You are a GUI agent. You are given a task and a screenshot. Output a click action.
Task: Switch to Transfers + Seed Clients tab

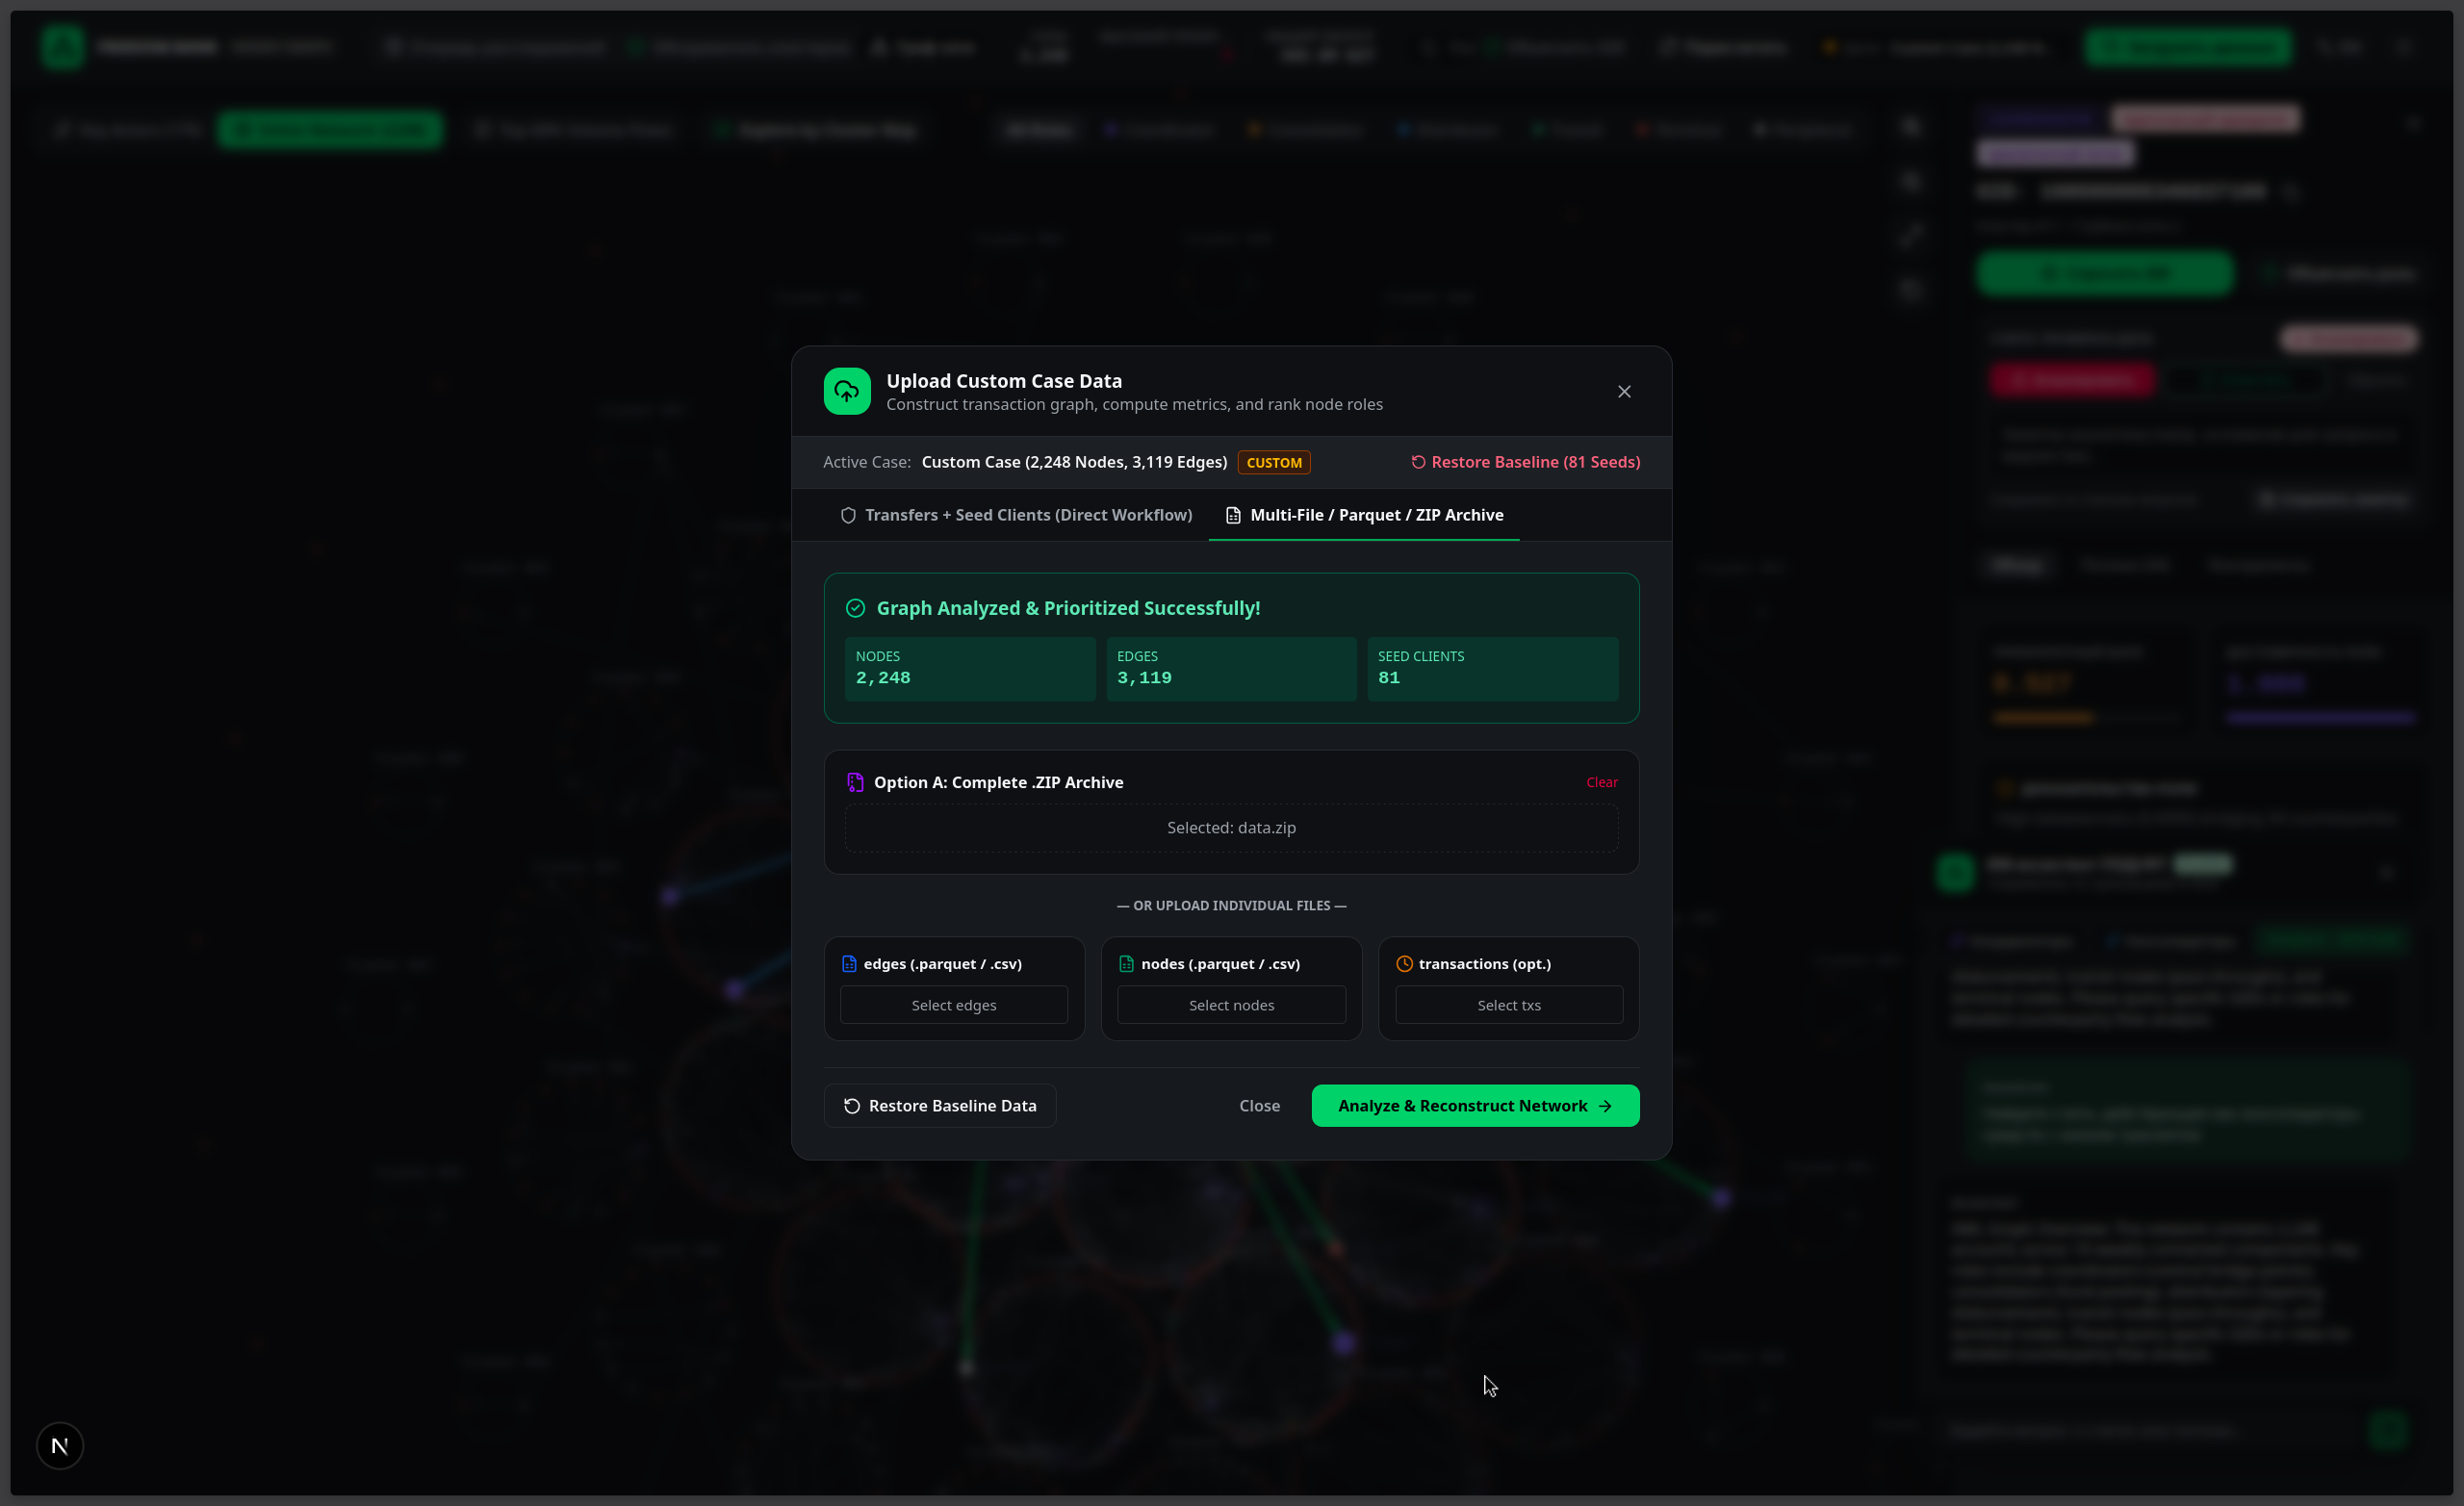click(x=1016, y=514)
